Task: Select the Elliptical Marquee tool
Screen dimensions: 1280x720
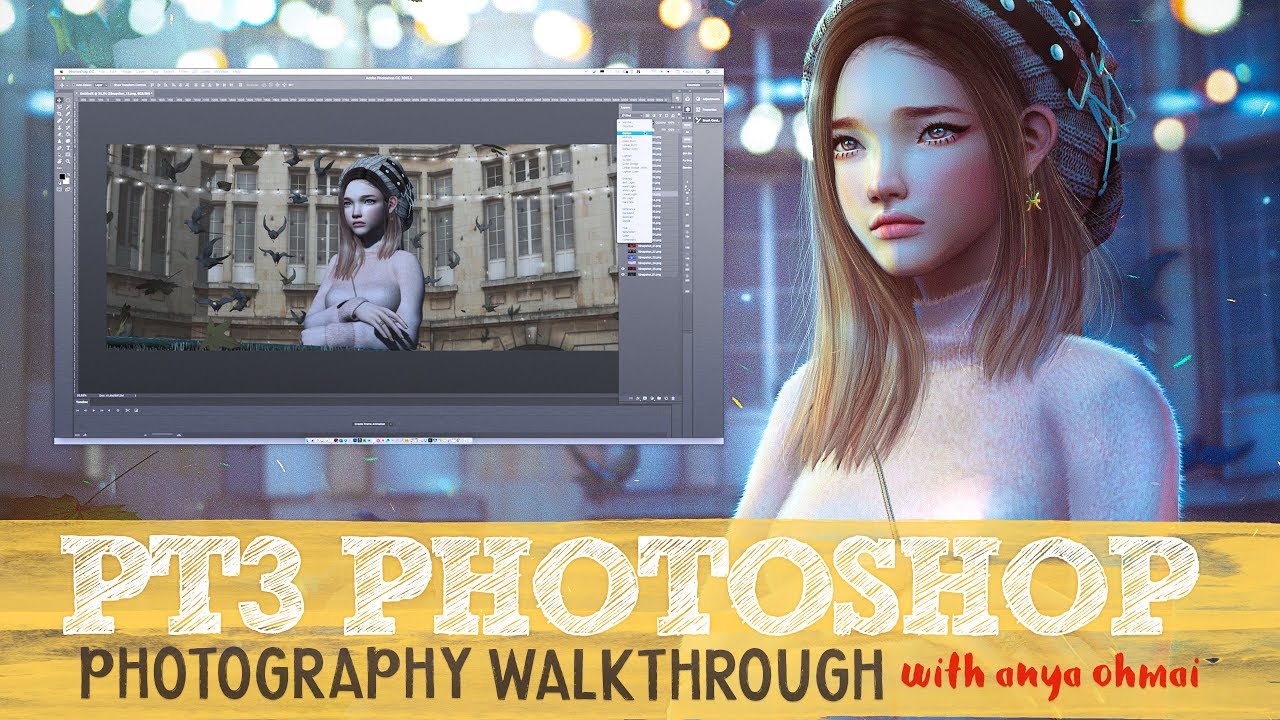Action: click(68, 100)
